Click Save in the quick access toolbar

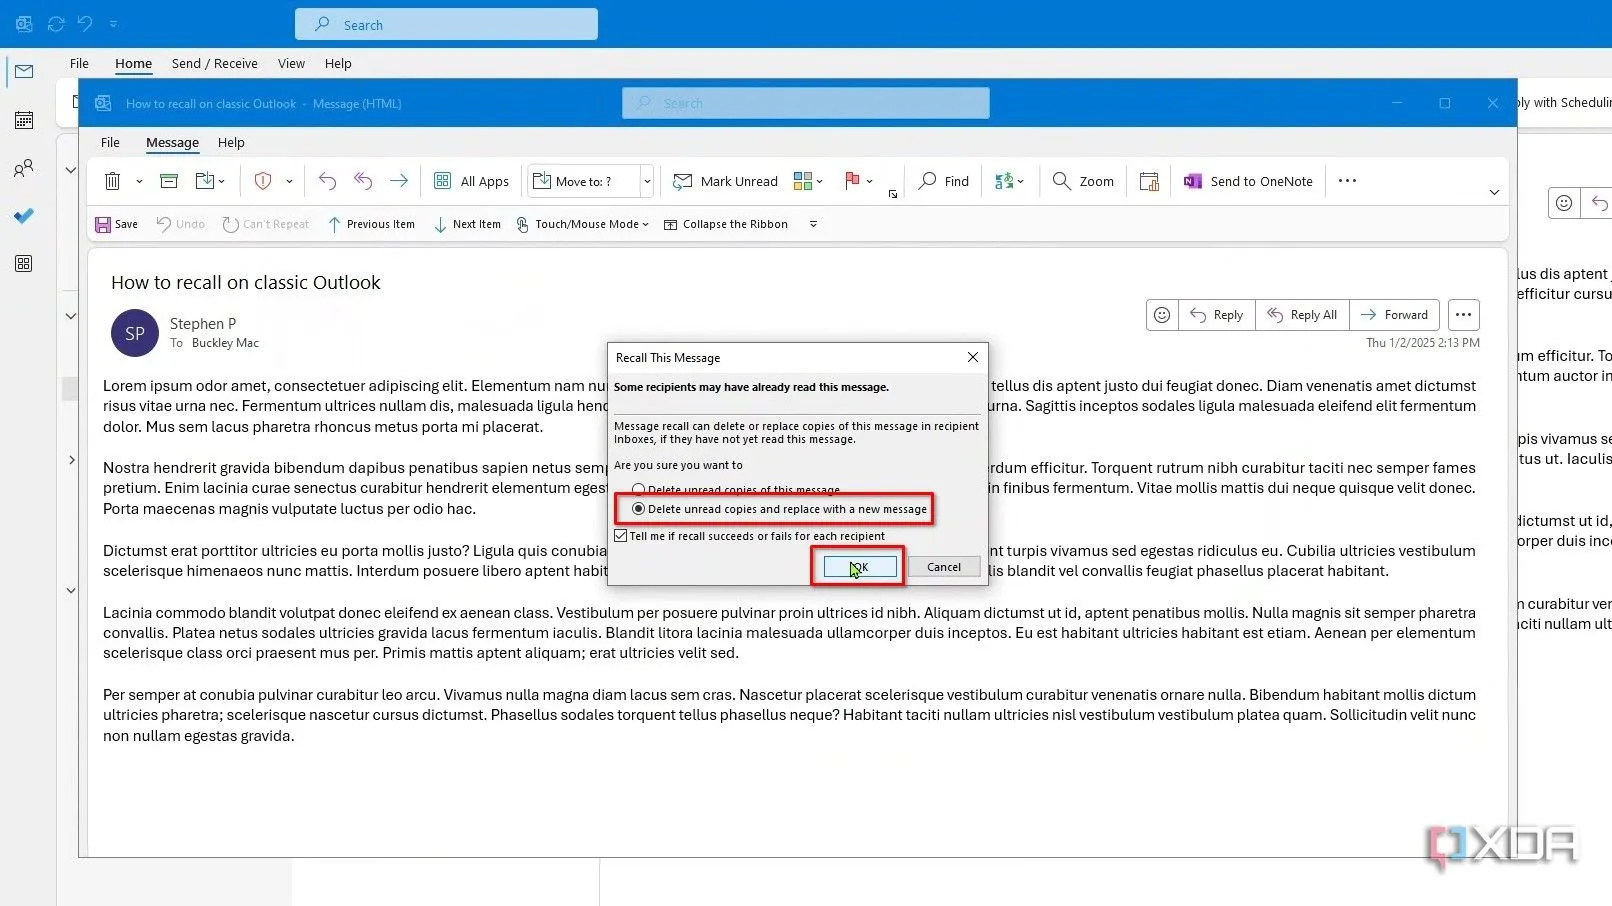click(x=117, y=224)
